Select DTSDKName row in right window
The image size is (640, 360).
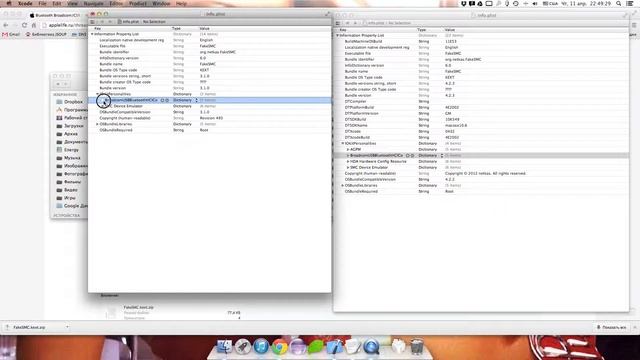[x=481, y=126]
